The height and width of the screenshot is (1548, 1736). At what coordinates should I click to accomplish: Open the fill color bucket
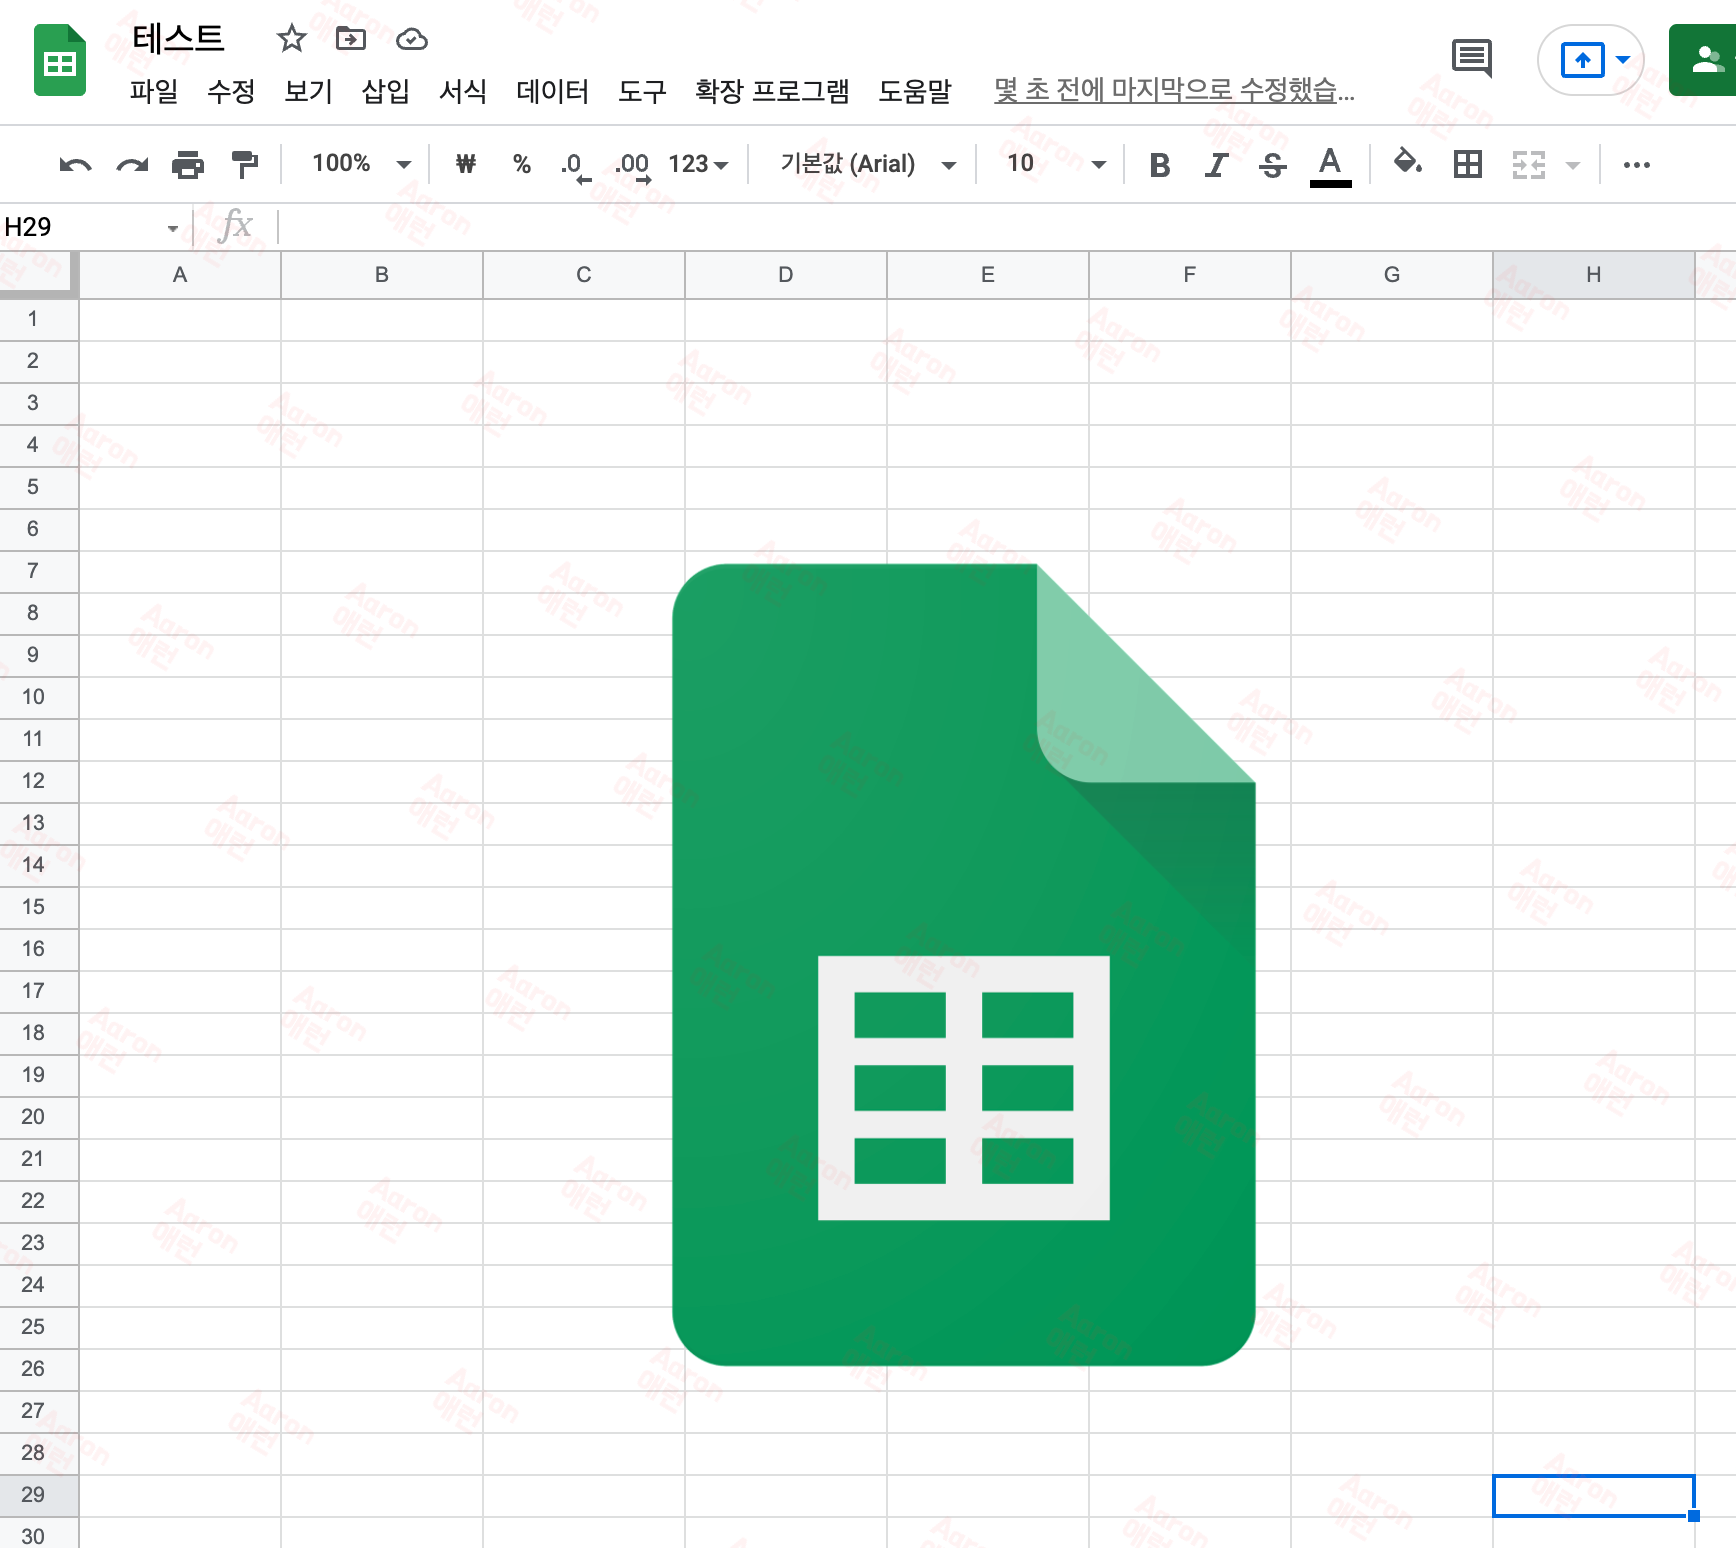tap(1408, 163)
